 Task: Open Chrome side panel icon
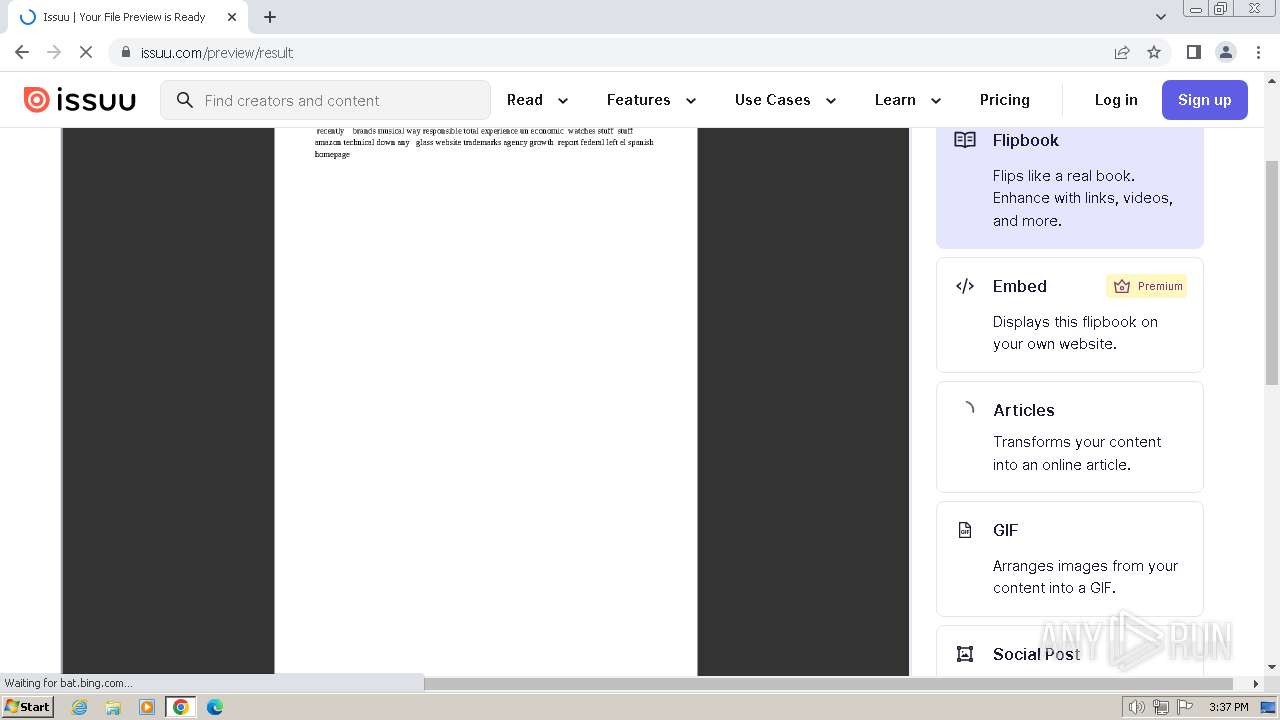(x=1193, y=52)
